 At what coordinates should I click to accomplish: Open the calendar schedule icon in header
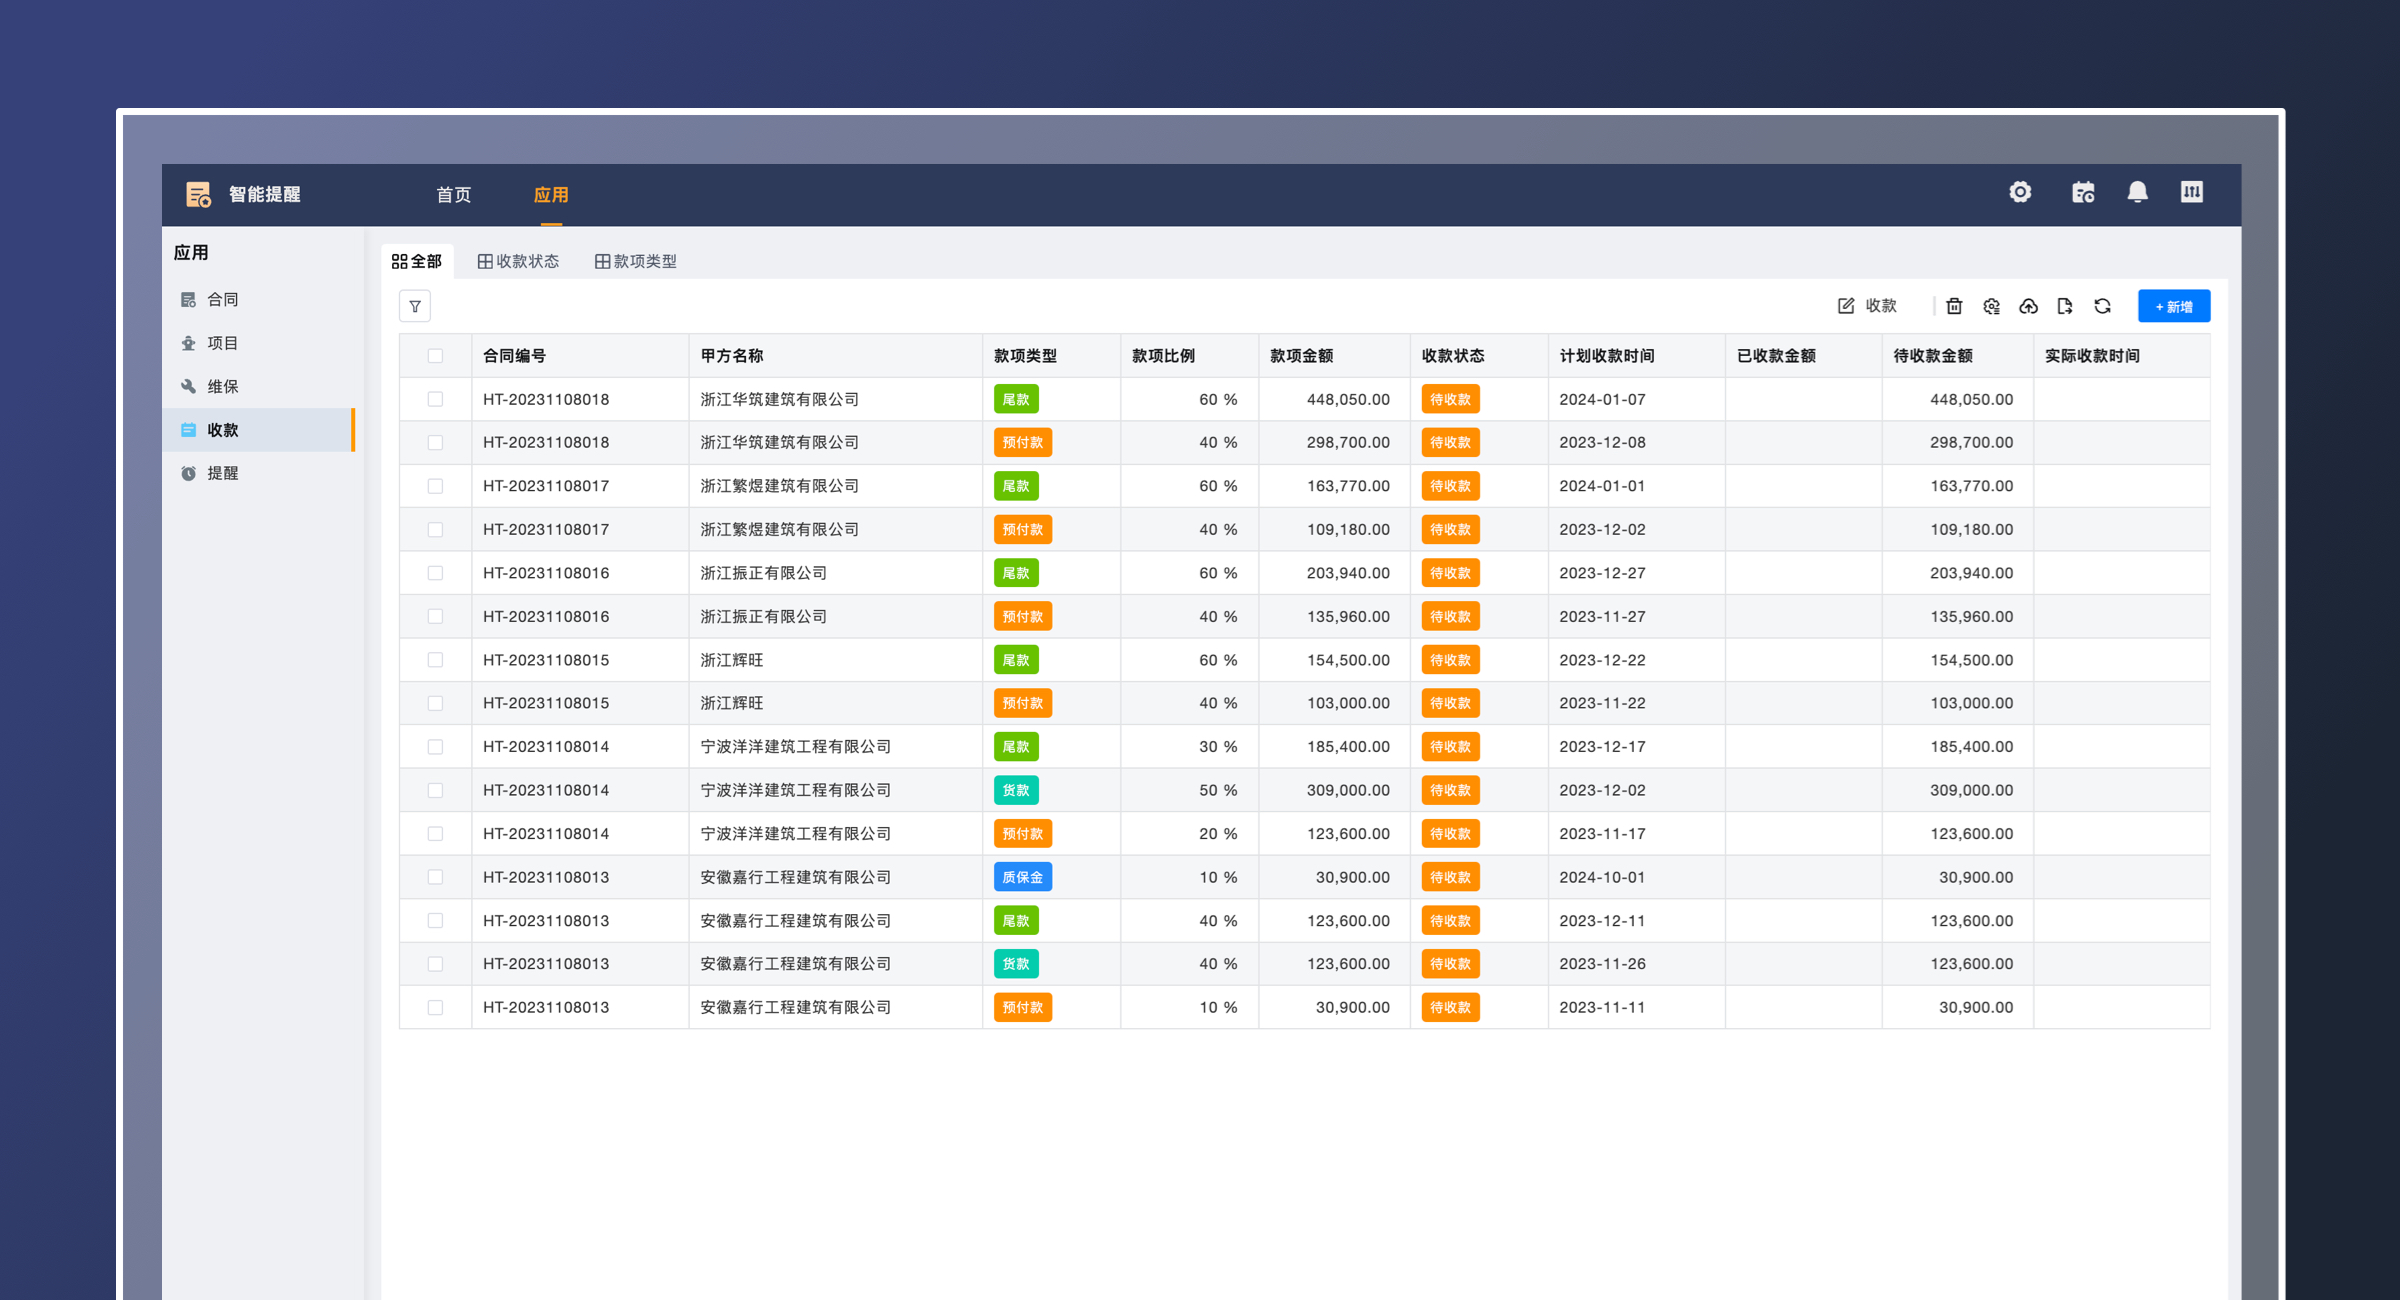(2083, 192)
